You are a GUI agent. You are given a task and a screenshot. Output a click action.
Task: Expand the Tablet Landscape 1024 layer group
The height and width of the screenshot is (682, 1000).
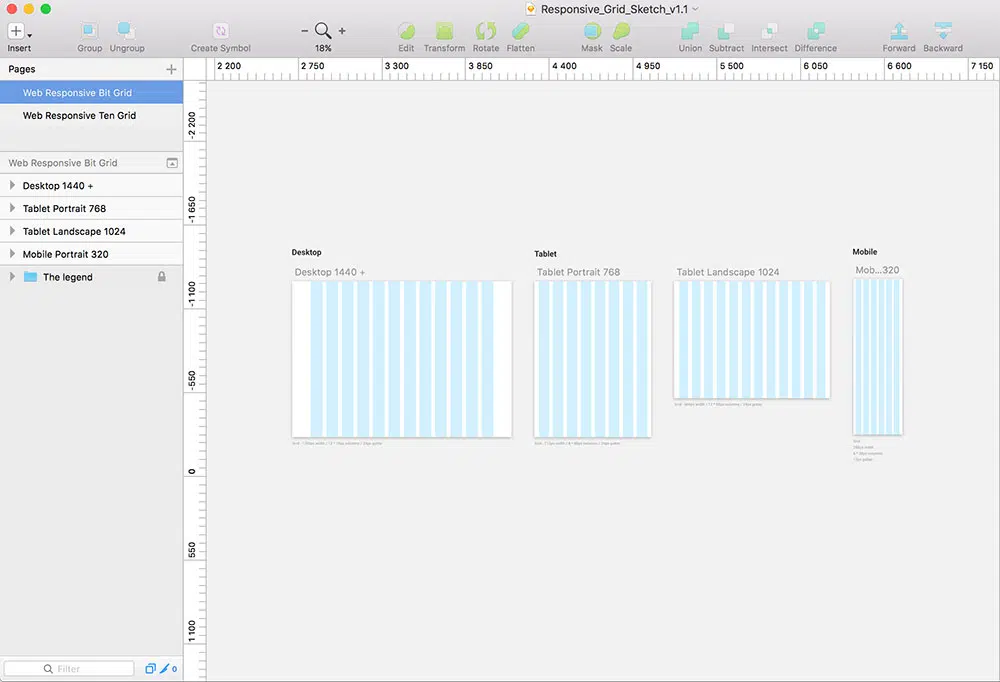pos(12,232)
